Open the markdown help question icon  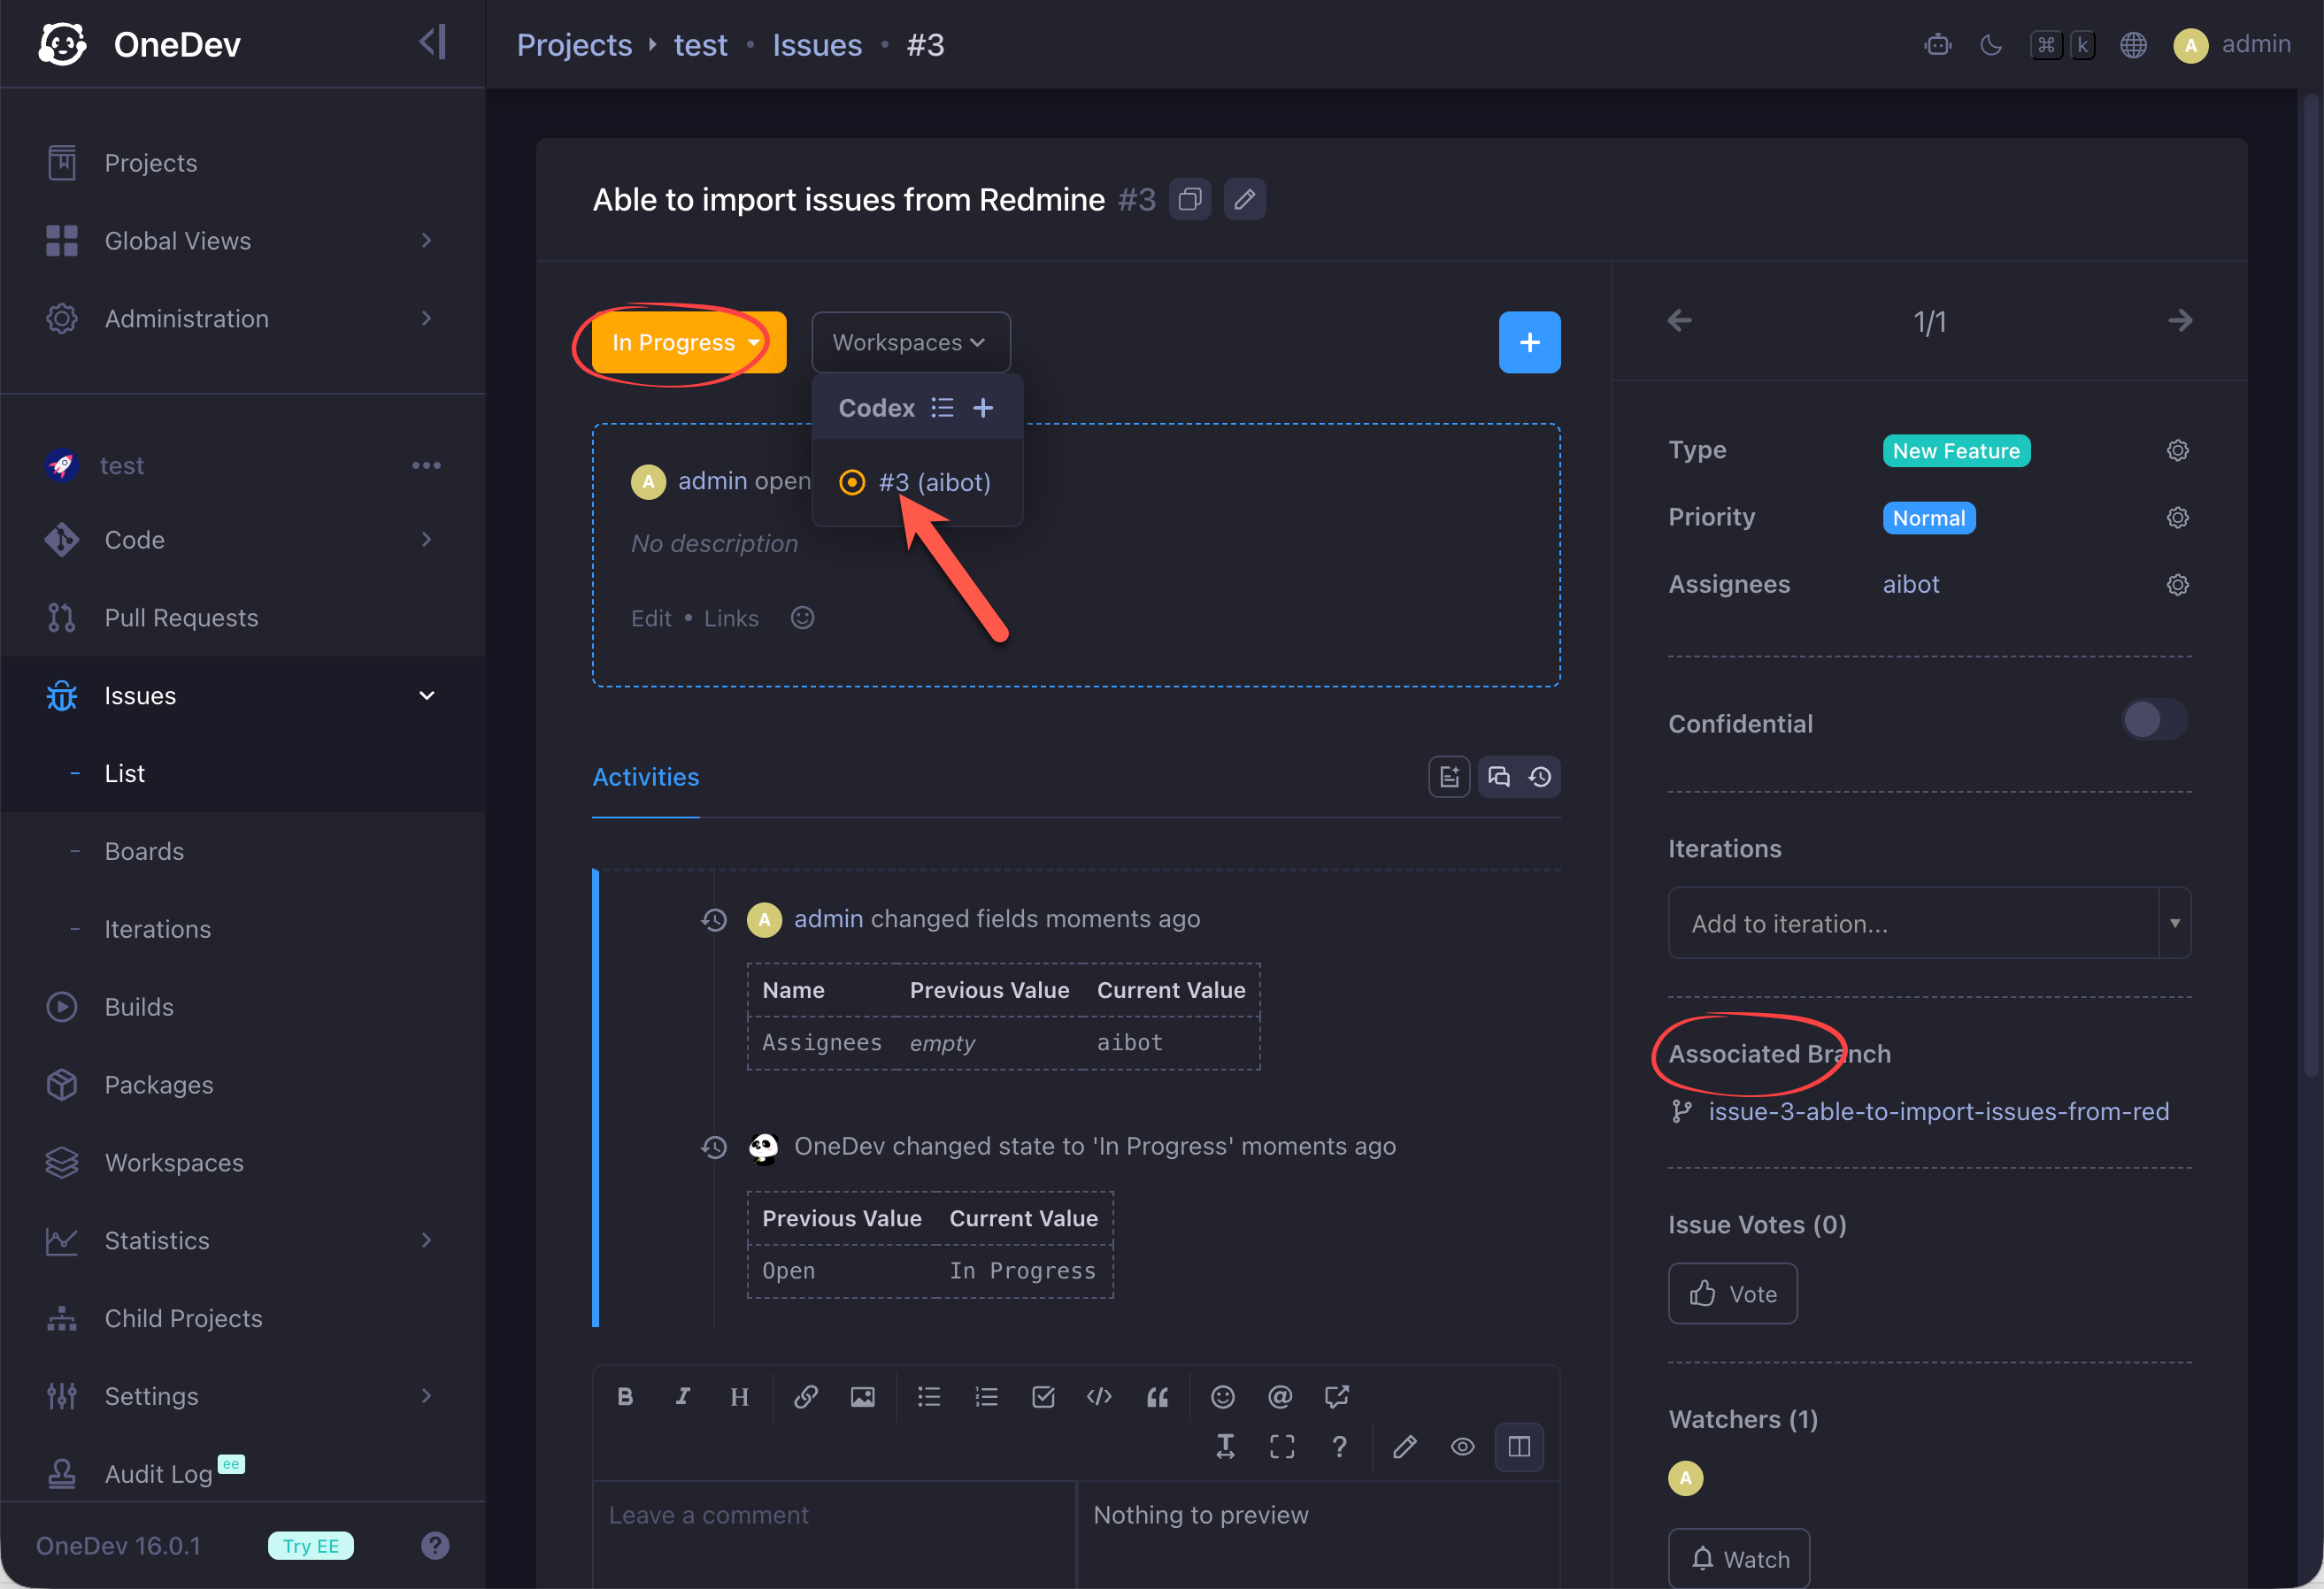[1339, 1446]
